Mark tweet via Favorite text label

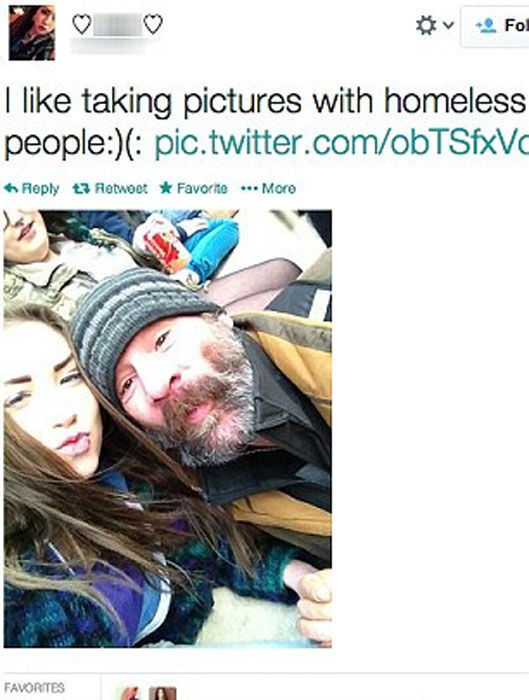point(202,188)
